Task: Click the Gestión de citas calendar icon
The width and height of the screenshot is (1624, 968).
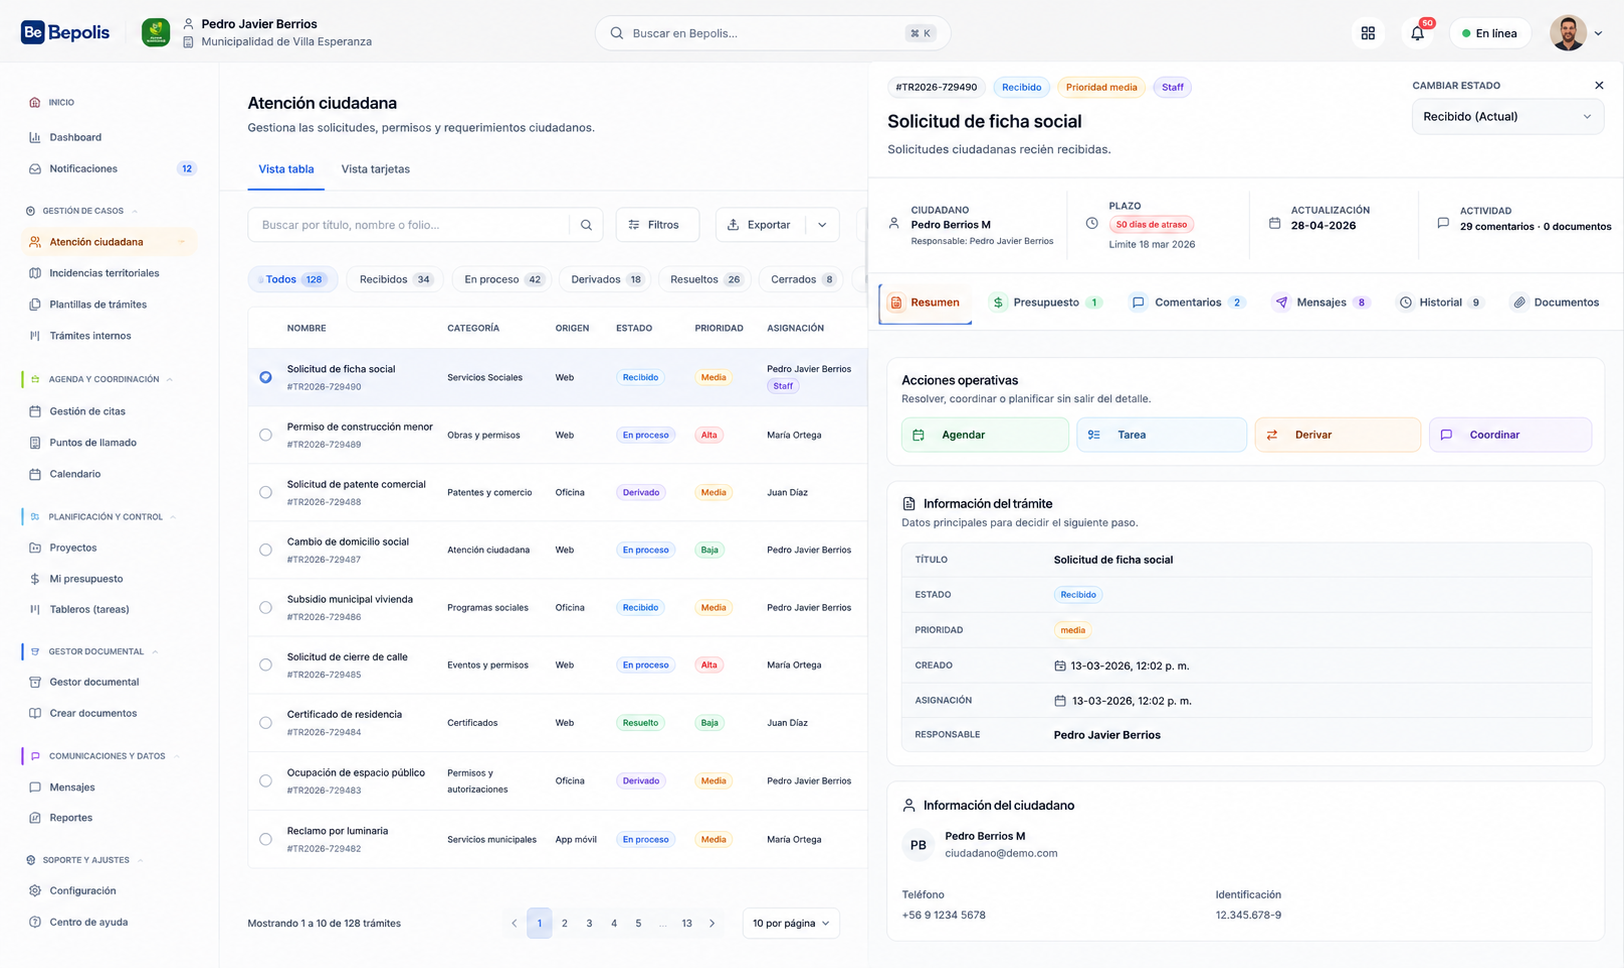Action: (x=35, y=411)
